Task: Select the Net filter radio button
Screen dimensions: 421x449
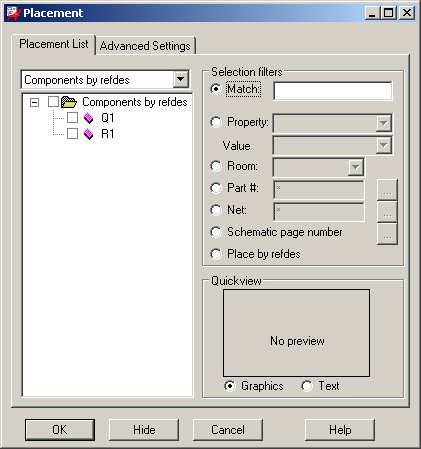Action: (216, 210)
